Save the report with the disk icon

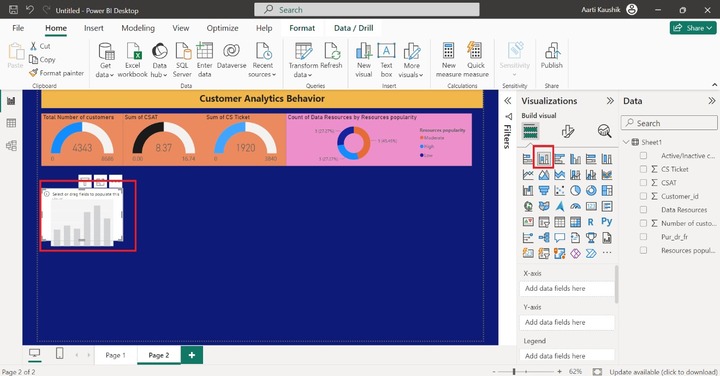coord(13,10)
